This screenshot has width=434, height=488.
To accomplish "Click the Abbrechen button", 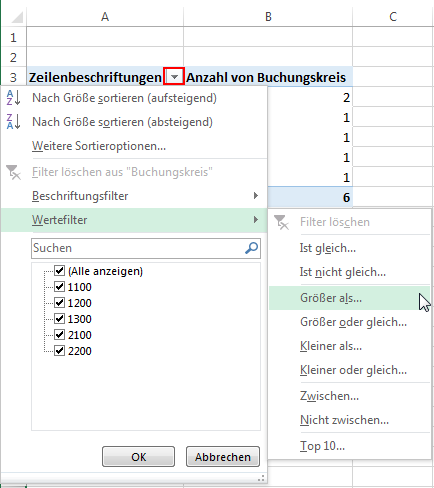I will pos(223,457).
